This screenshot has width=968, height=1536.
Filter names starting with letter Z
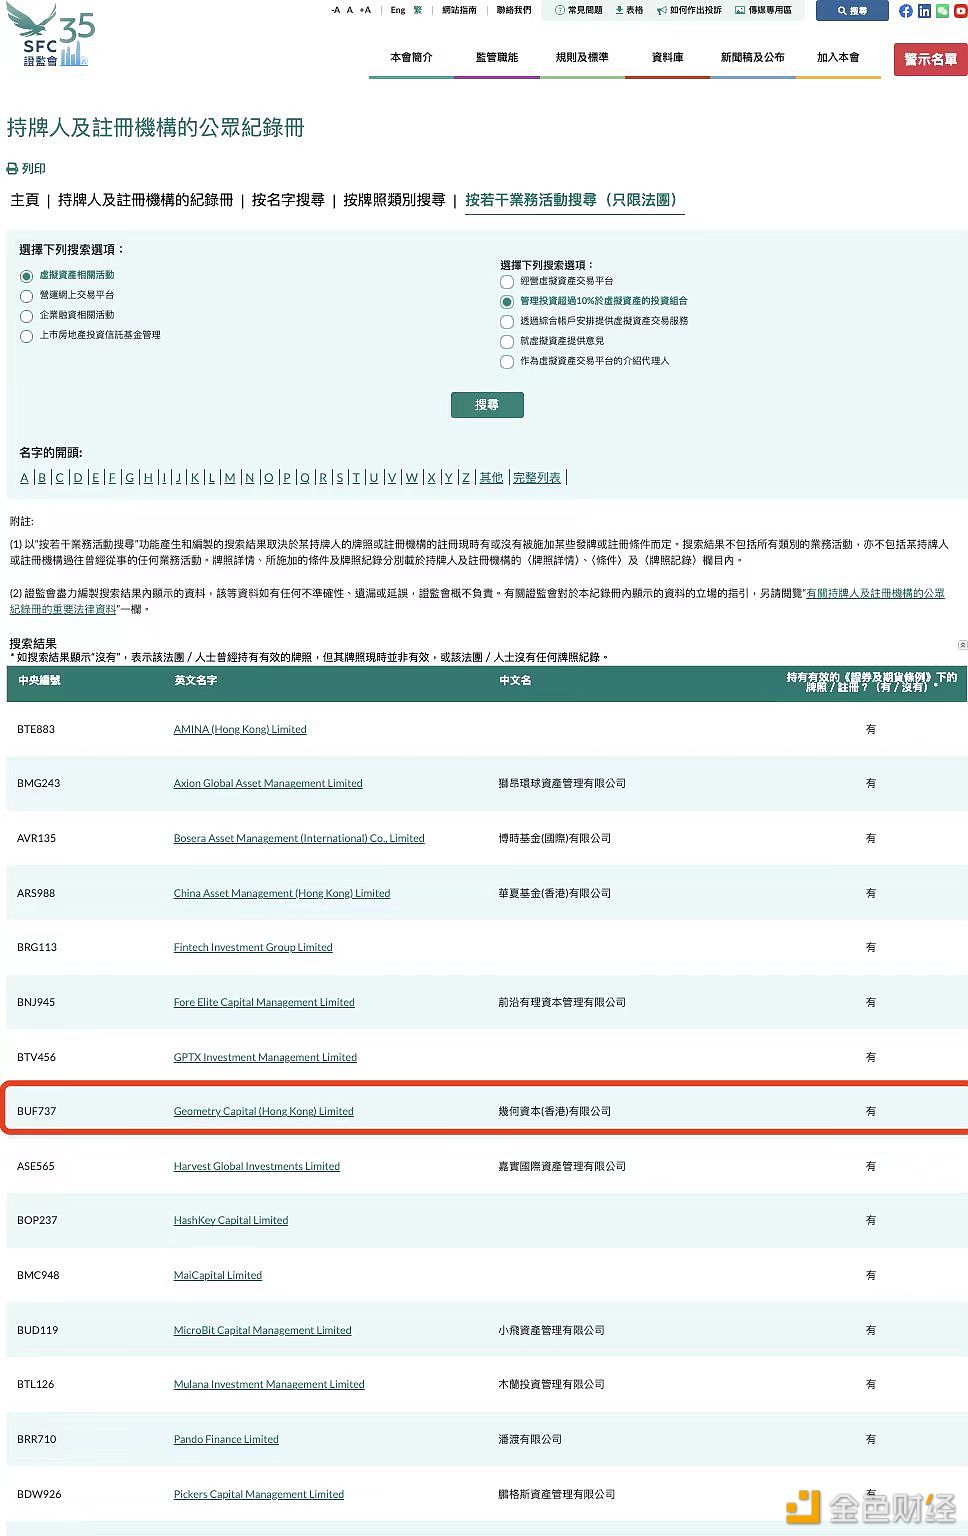(x=465, y=478)
